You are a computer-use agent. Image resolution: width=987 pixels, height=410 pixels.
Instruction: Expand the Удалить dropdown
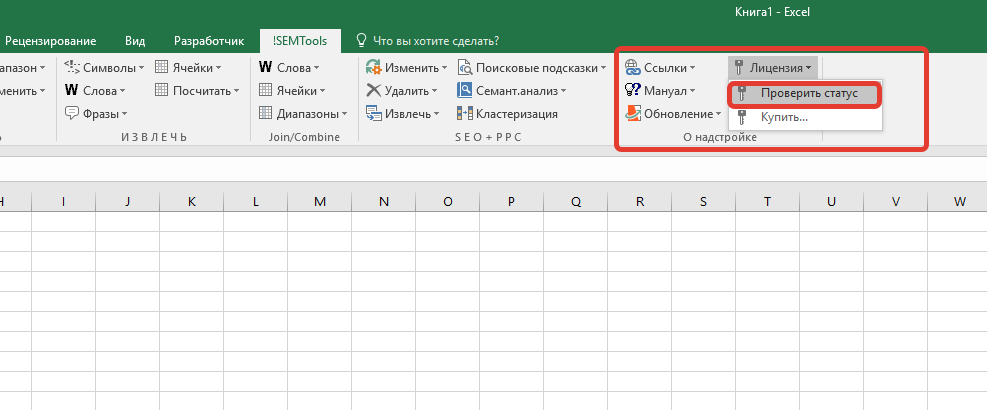coord(434,91)
